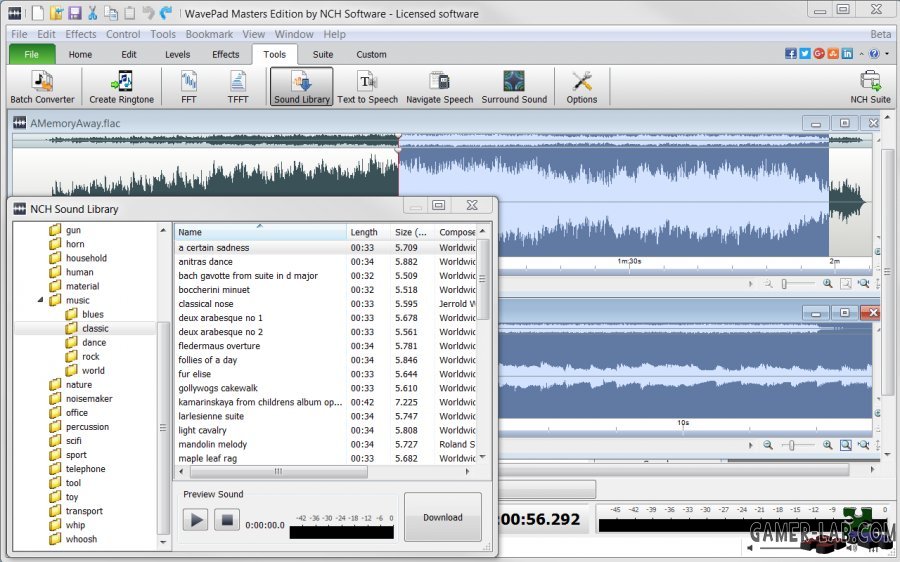
Task: Select the classic folder
Action: click(95, 328)
